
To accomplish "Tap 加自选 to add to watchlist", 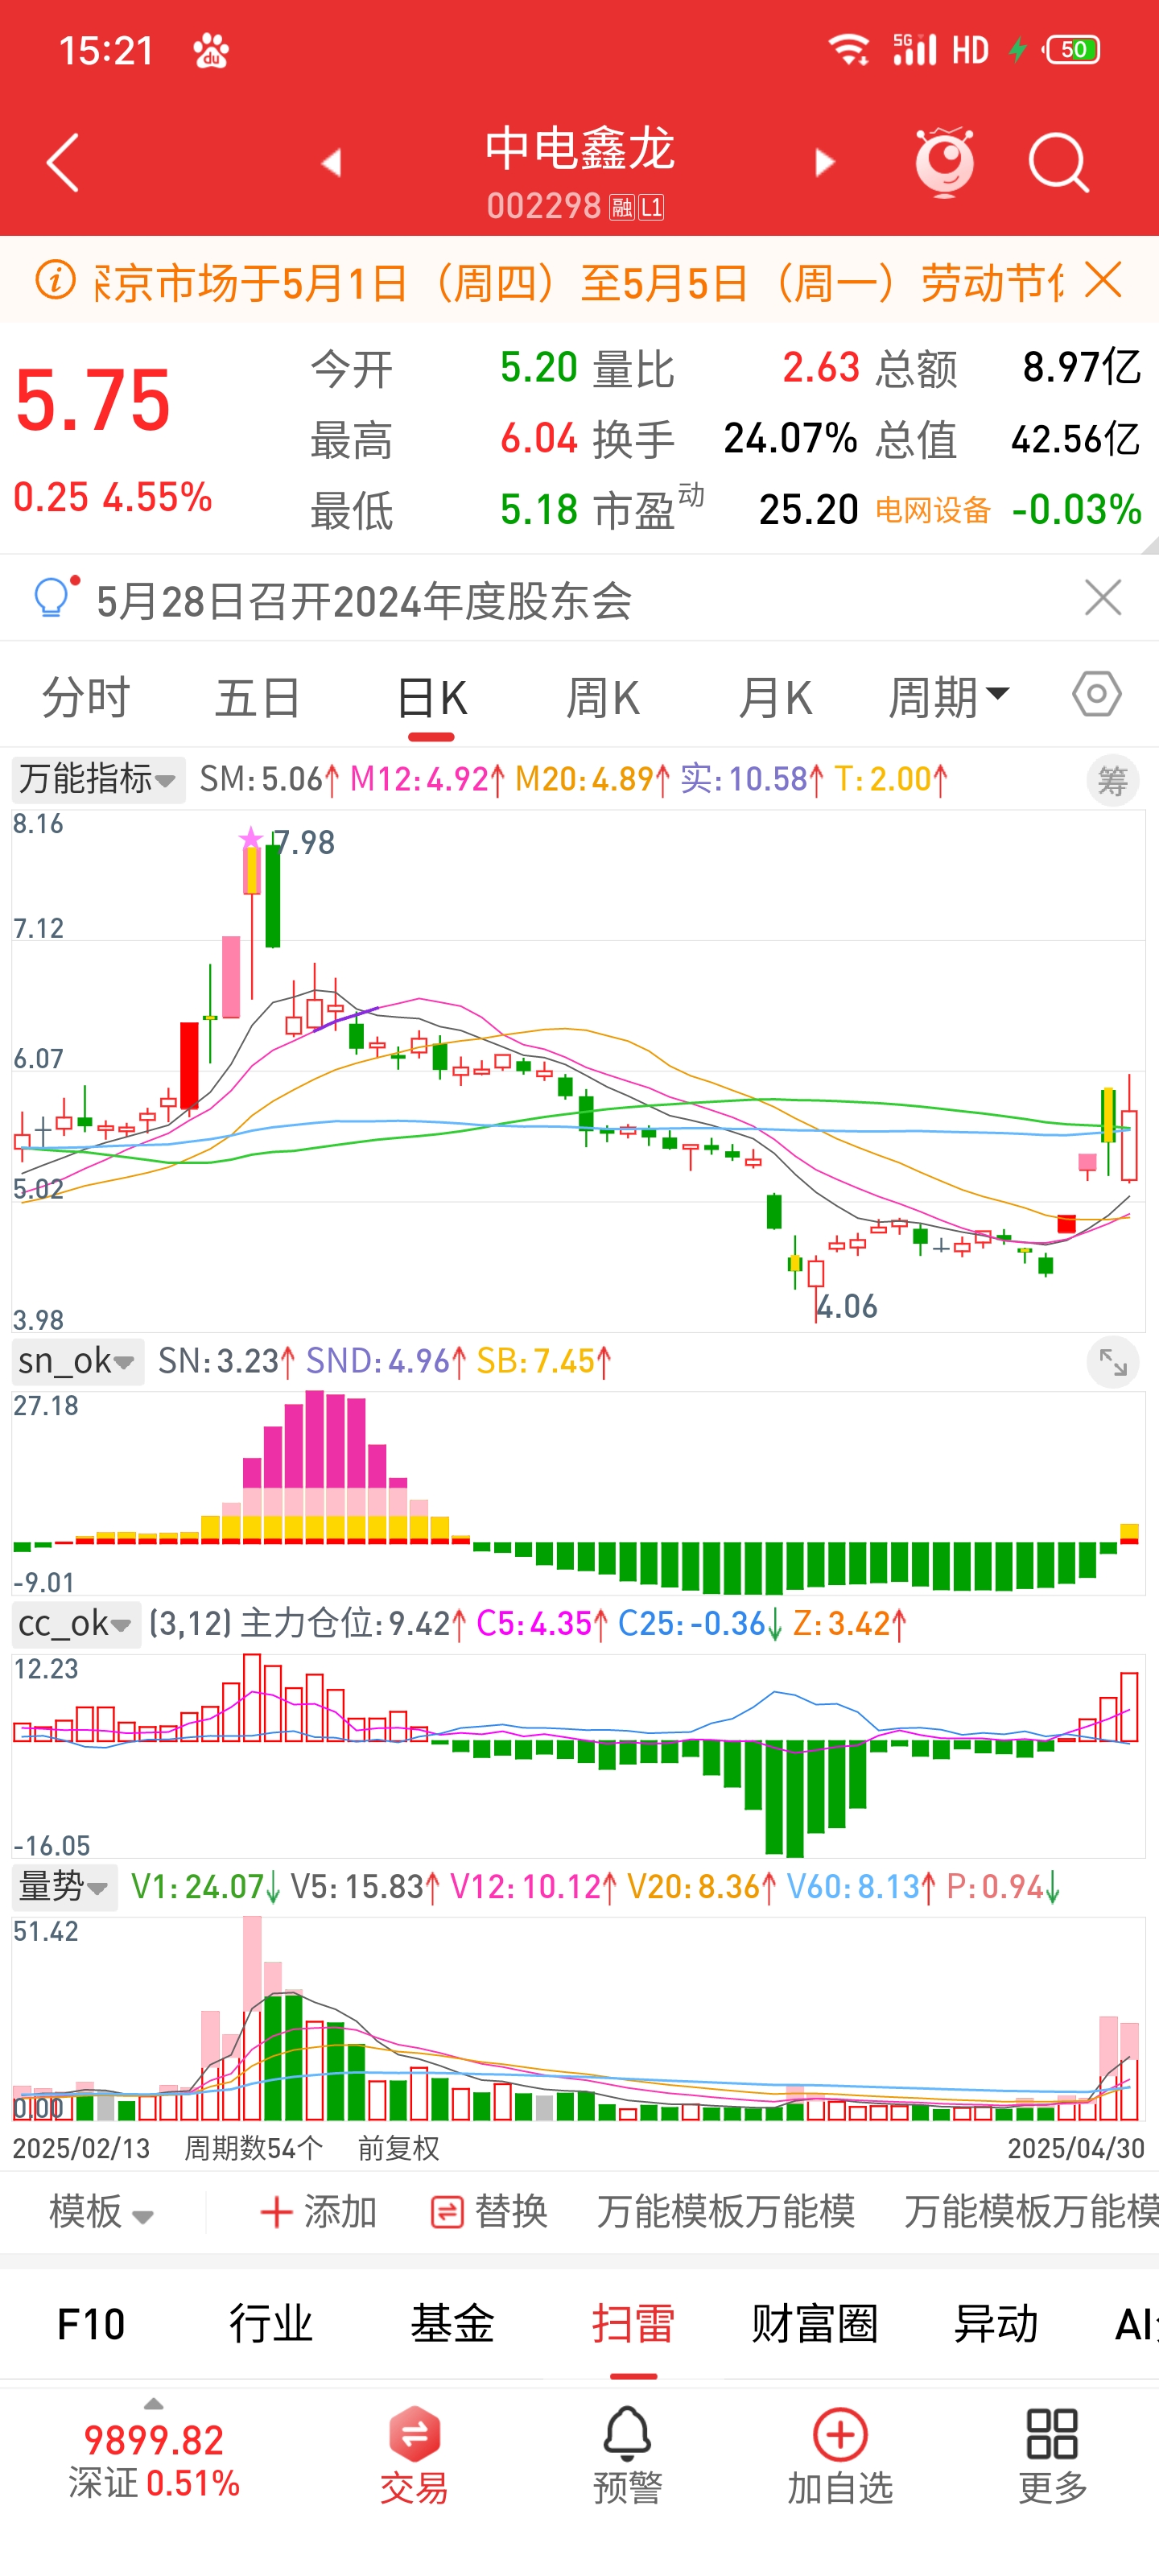I will 840,2456.
